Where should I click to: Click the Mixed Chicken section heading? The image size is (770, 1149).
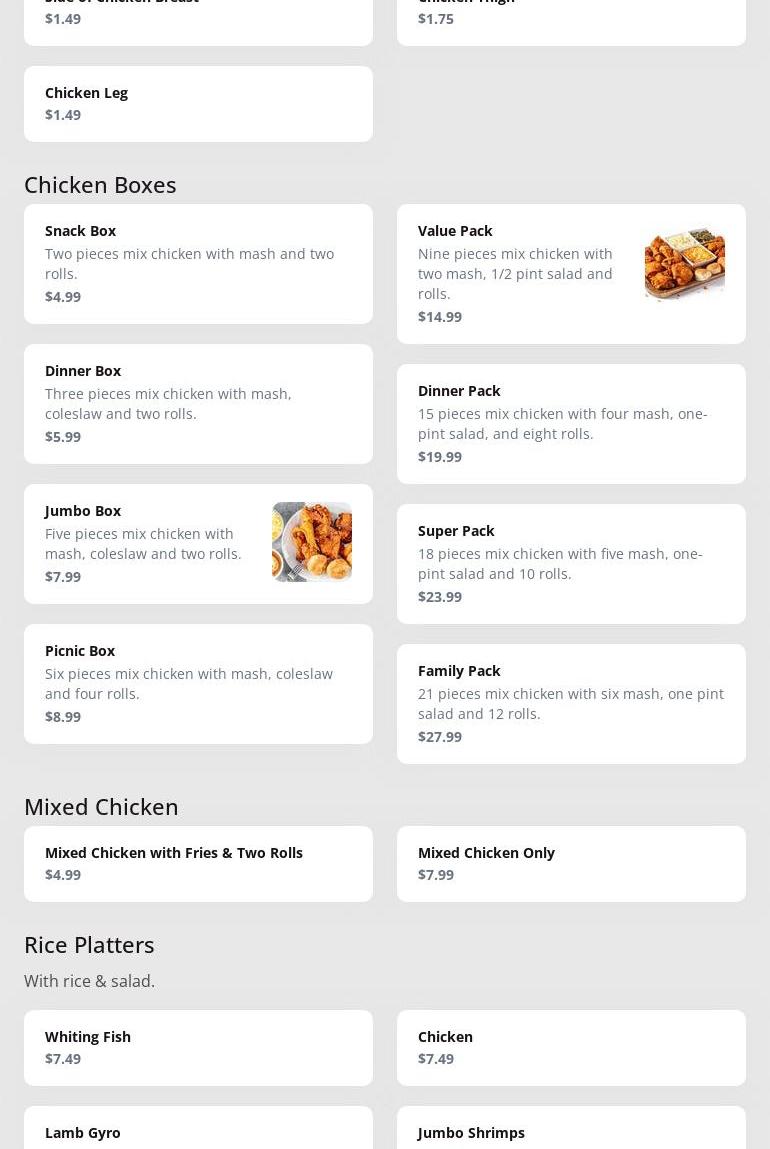pos(101,807)
